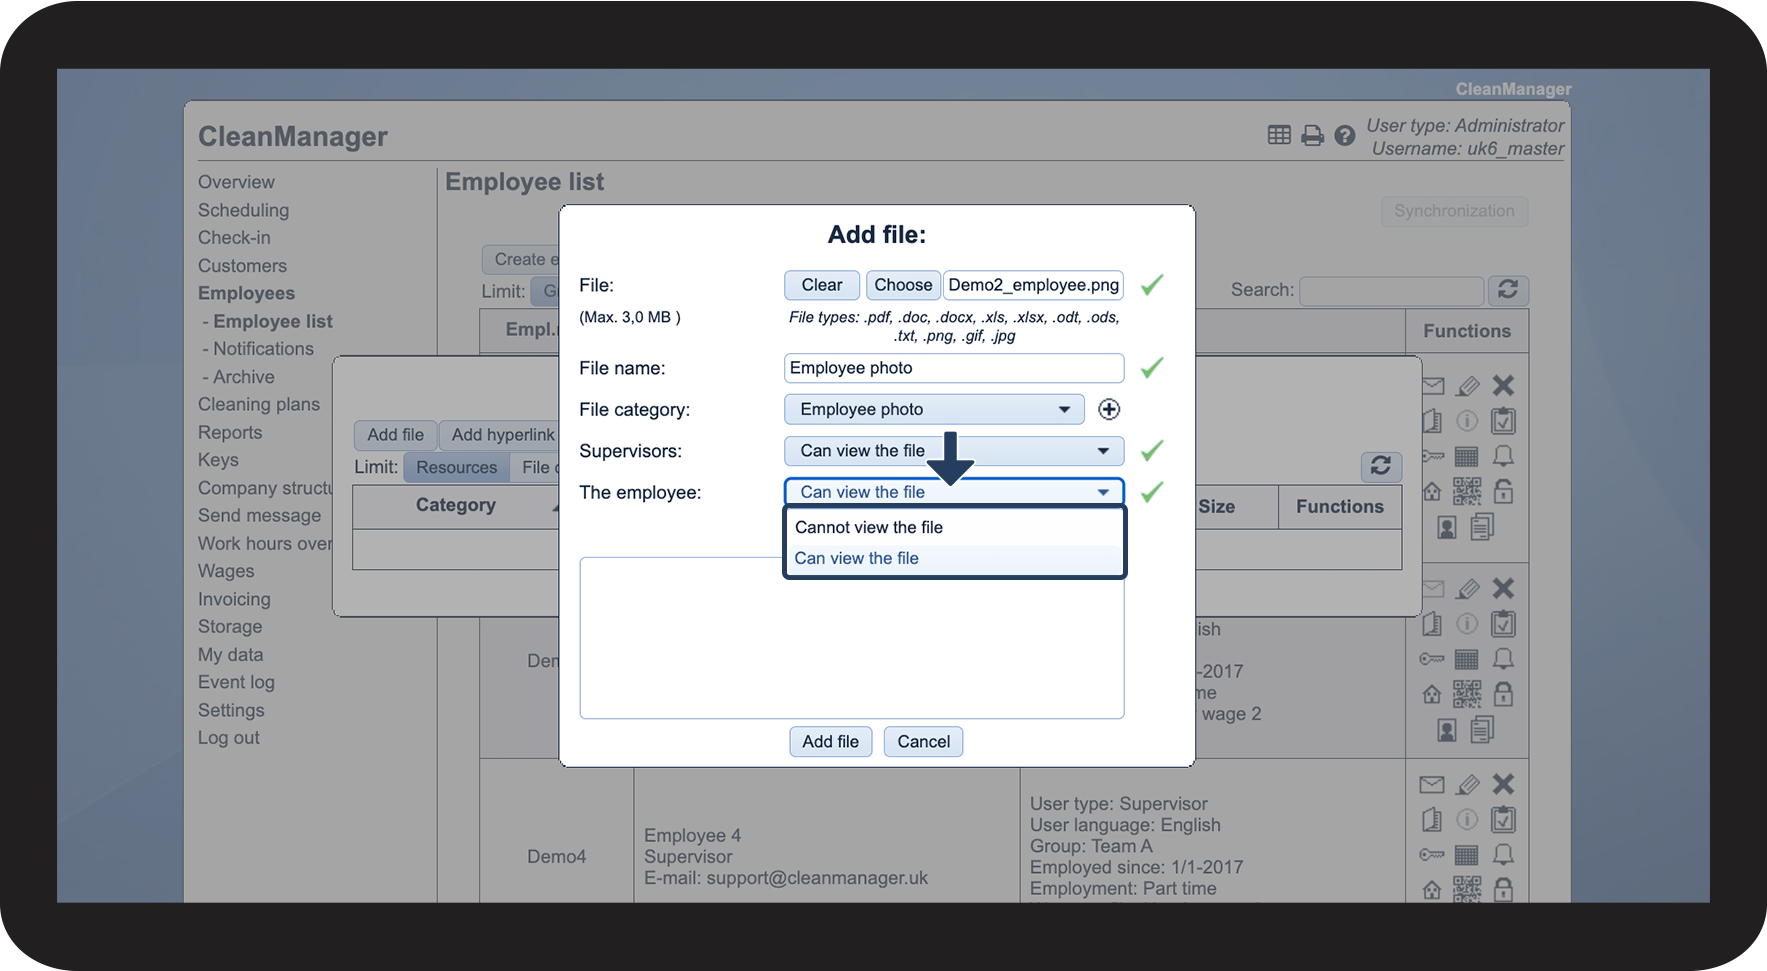Navigate to Customers in sidebar
This screenshot has width=1767, height=971.
click(x=242, y=266)
